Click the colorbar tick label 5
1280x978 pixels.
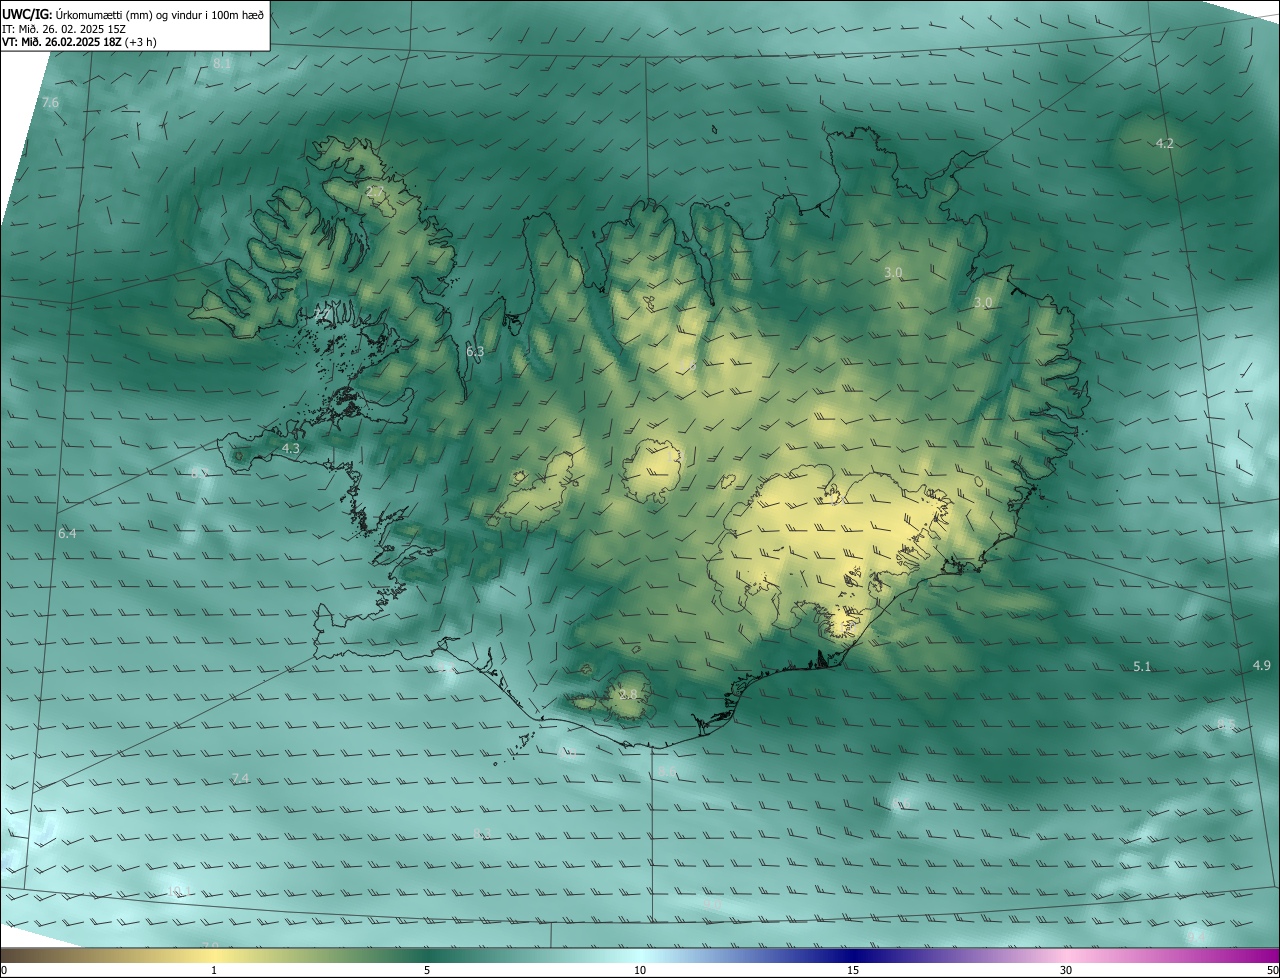point(427,970)
